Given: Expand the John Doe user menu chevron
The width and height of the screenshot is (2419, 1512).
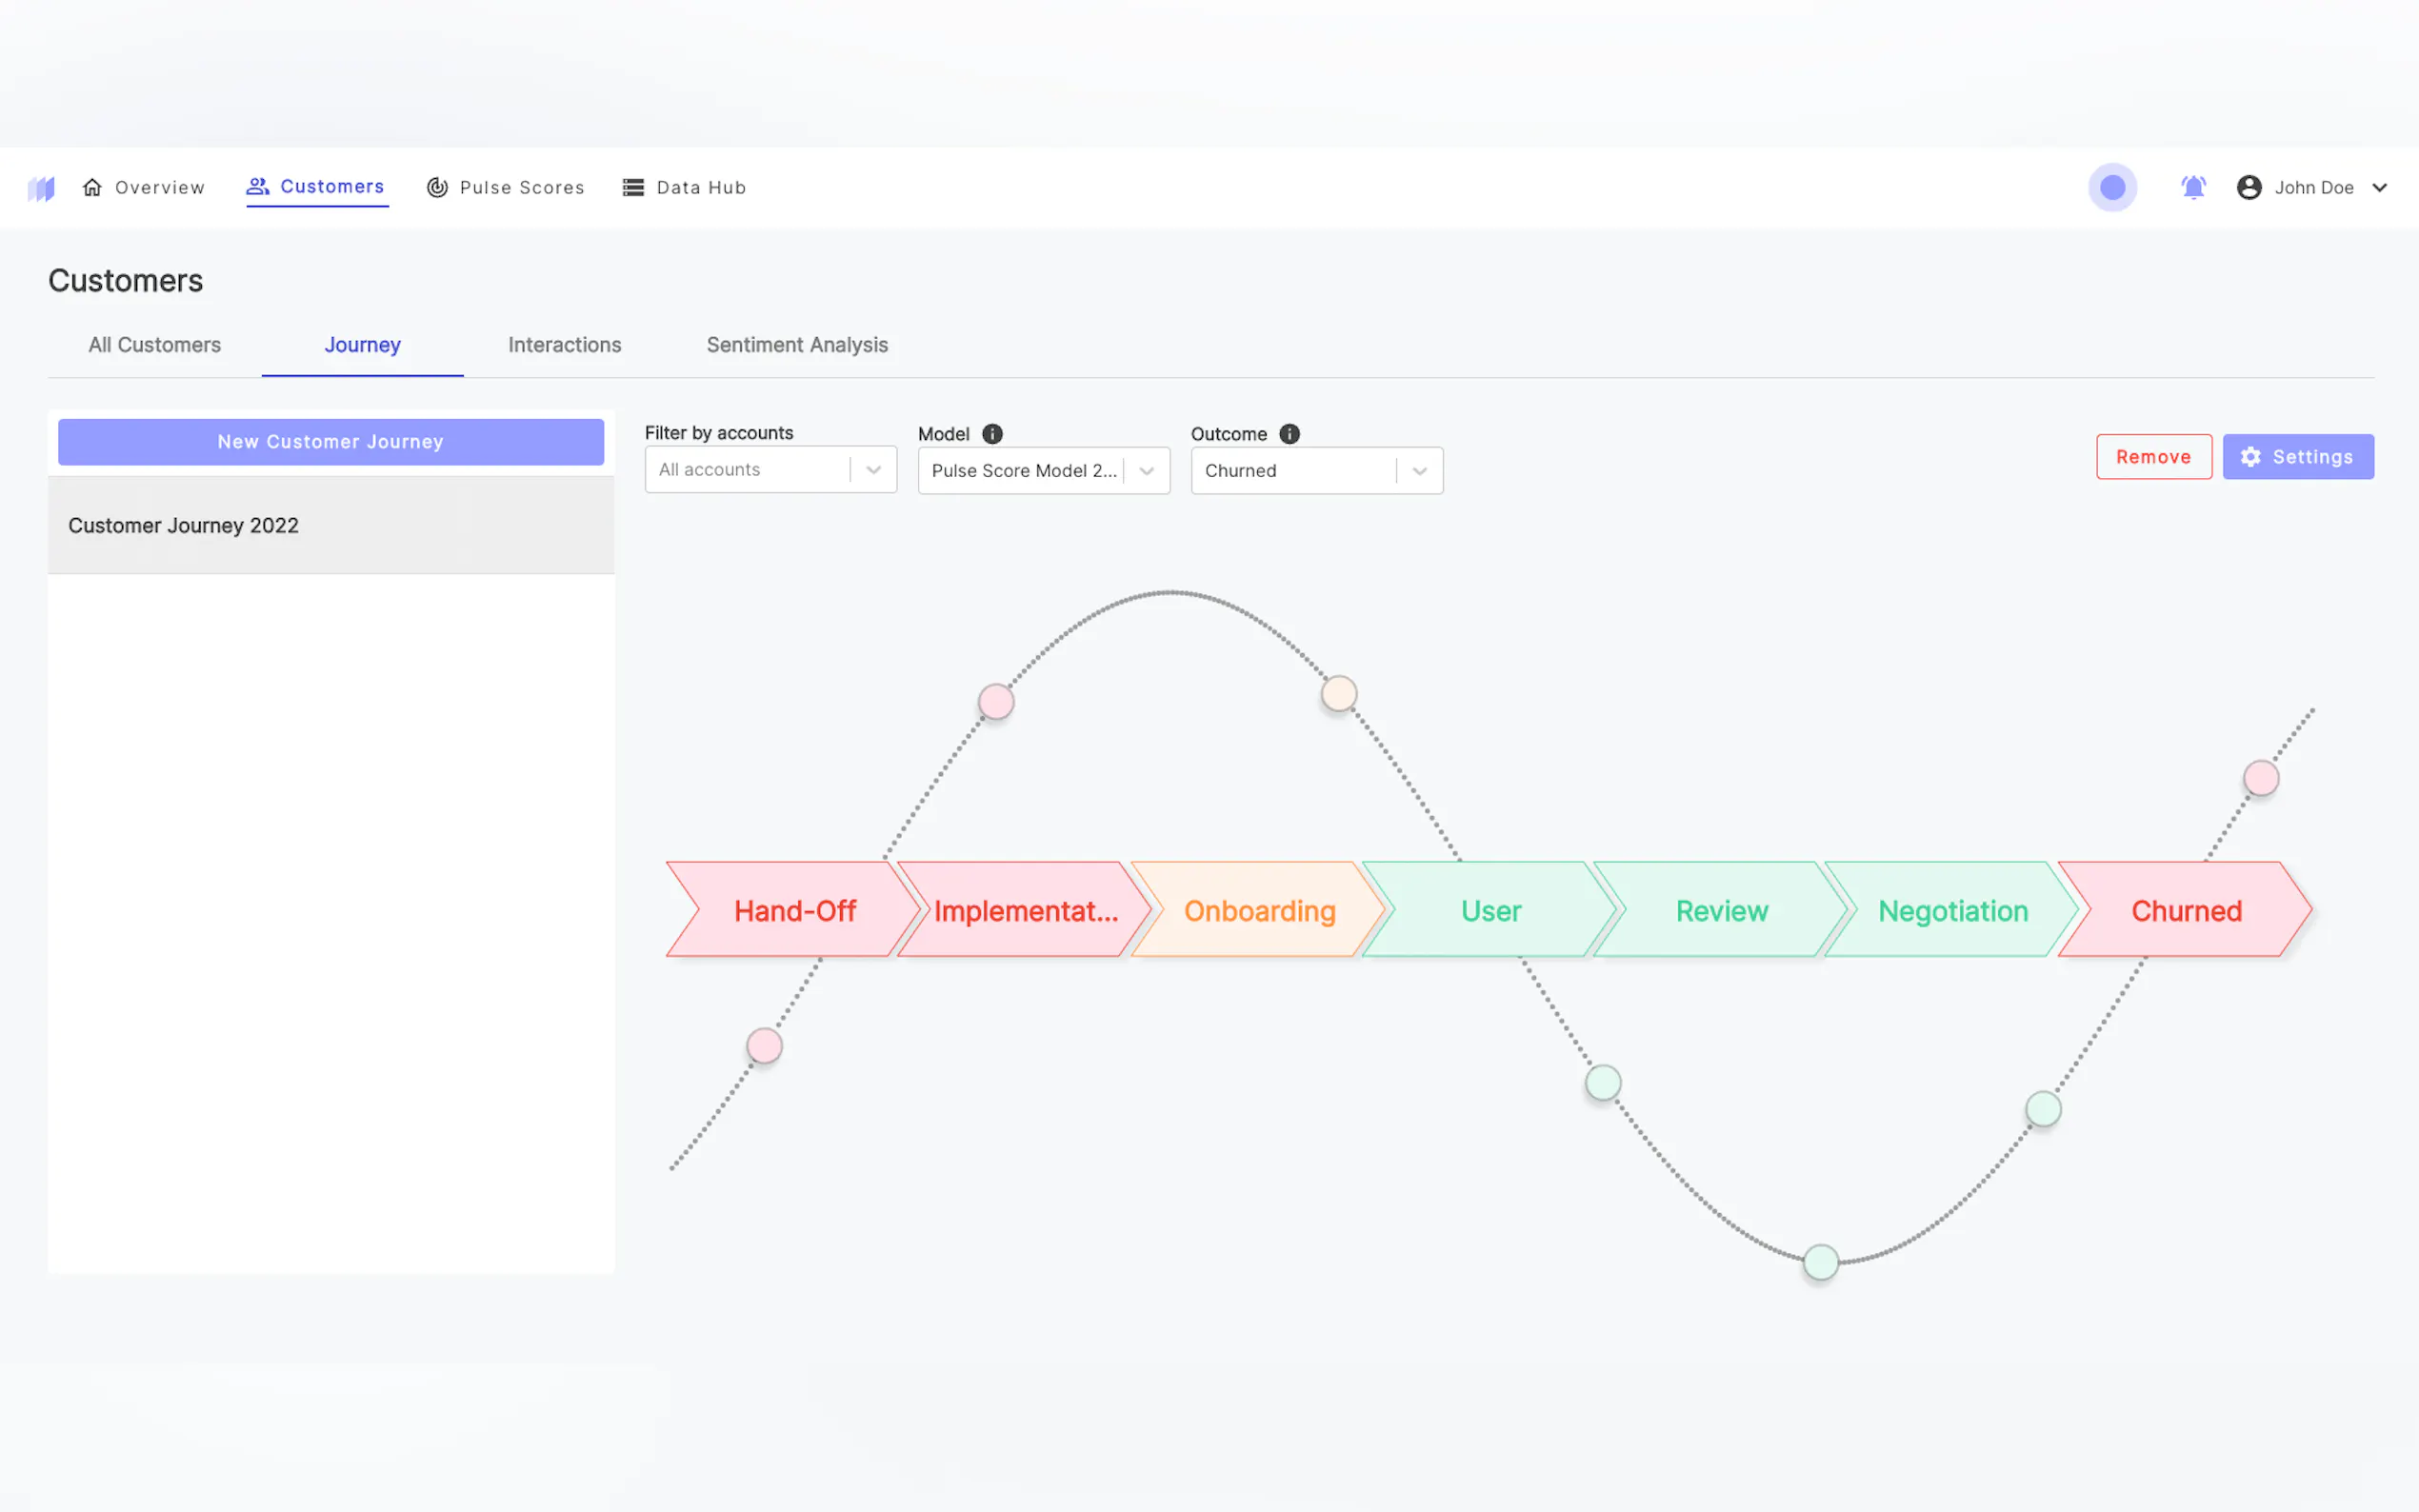Looking at the screenshot, I should coord(2380,187).
